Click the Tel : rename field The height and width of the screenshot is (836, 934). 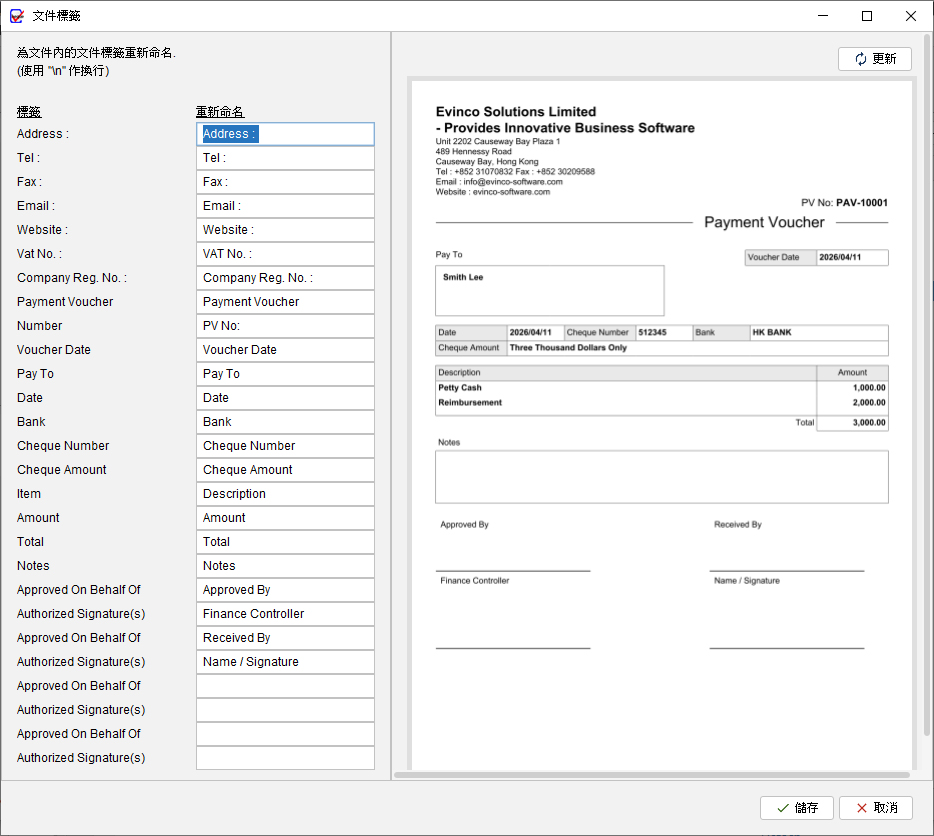click(285, 158)
